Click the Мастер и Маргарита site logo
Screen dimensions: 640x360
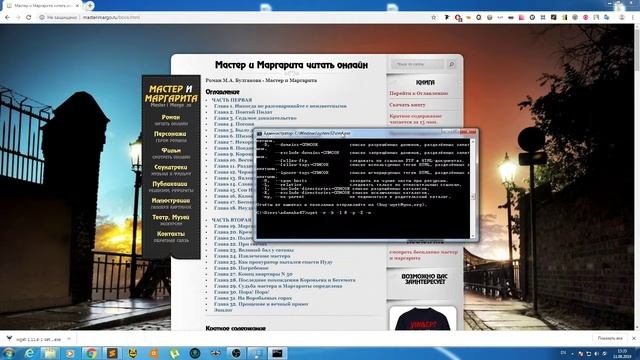(x=171, y=95)
